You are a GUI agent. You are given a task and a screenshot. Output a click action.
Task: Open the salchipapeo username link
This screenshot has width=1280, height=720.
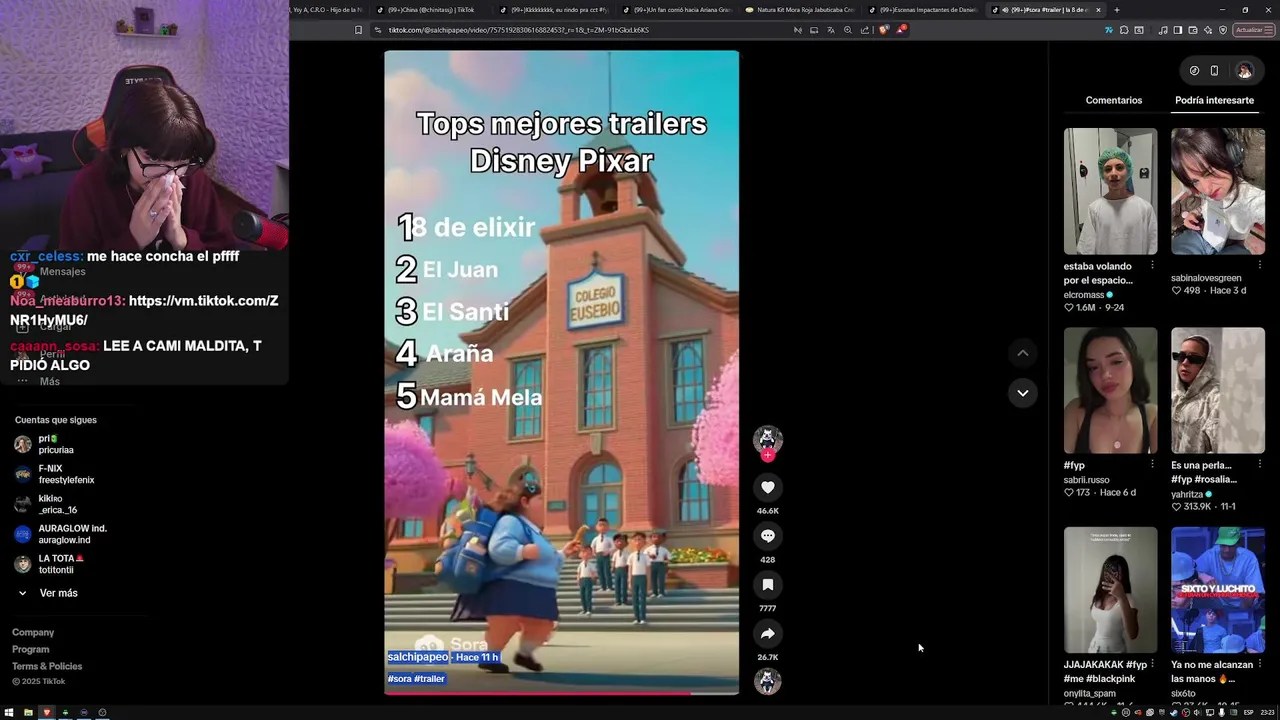pos(418,657)
